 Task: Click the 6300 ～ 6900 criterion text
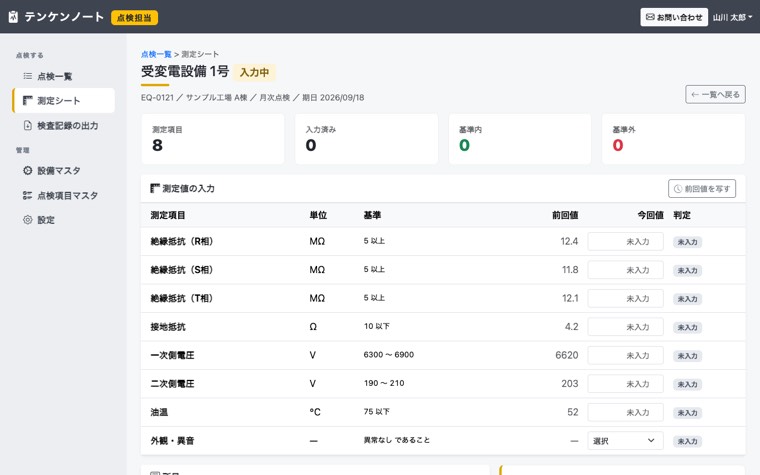[x=389, y=355]
